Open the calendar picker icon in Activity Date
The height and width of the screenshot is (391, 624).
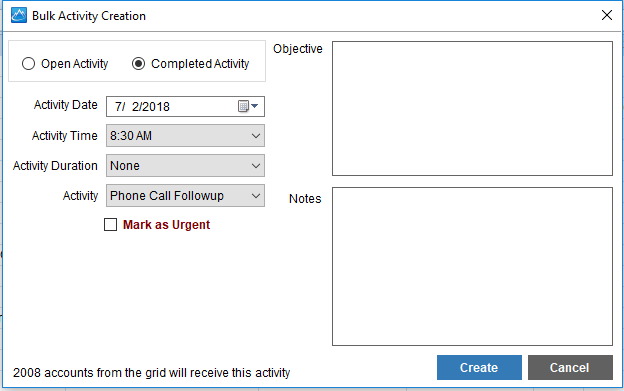(248, 106)
